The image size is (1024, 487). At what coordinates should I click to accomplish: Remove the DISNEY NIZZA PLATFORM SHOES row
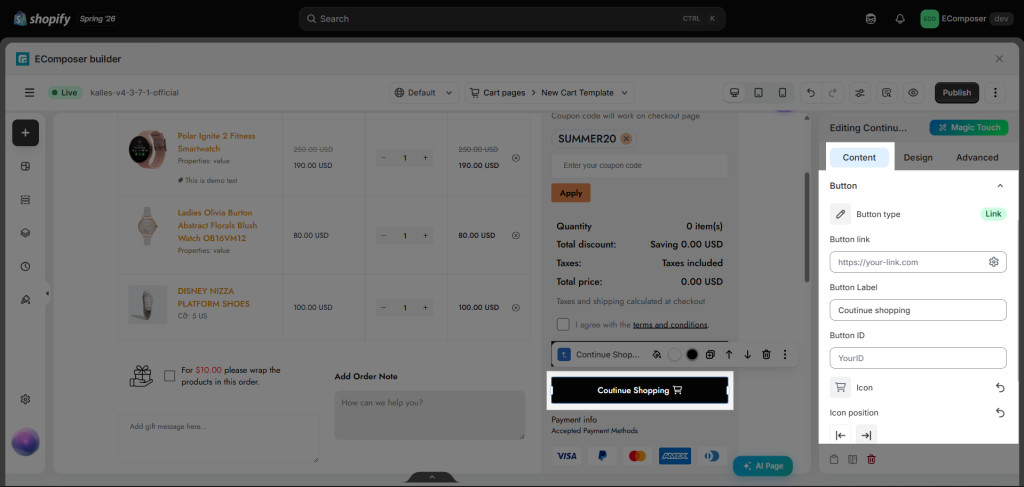[516, 307]
